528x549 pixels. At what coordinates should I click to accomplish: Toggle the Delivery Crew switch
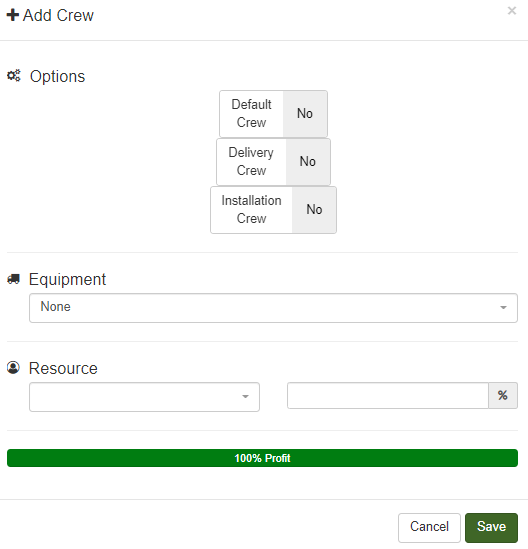tap(273, 162)
